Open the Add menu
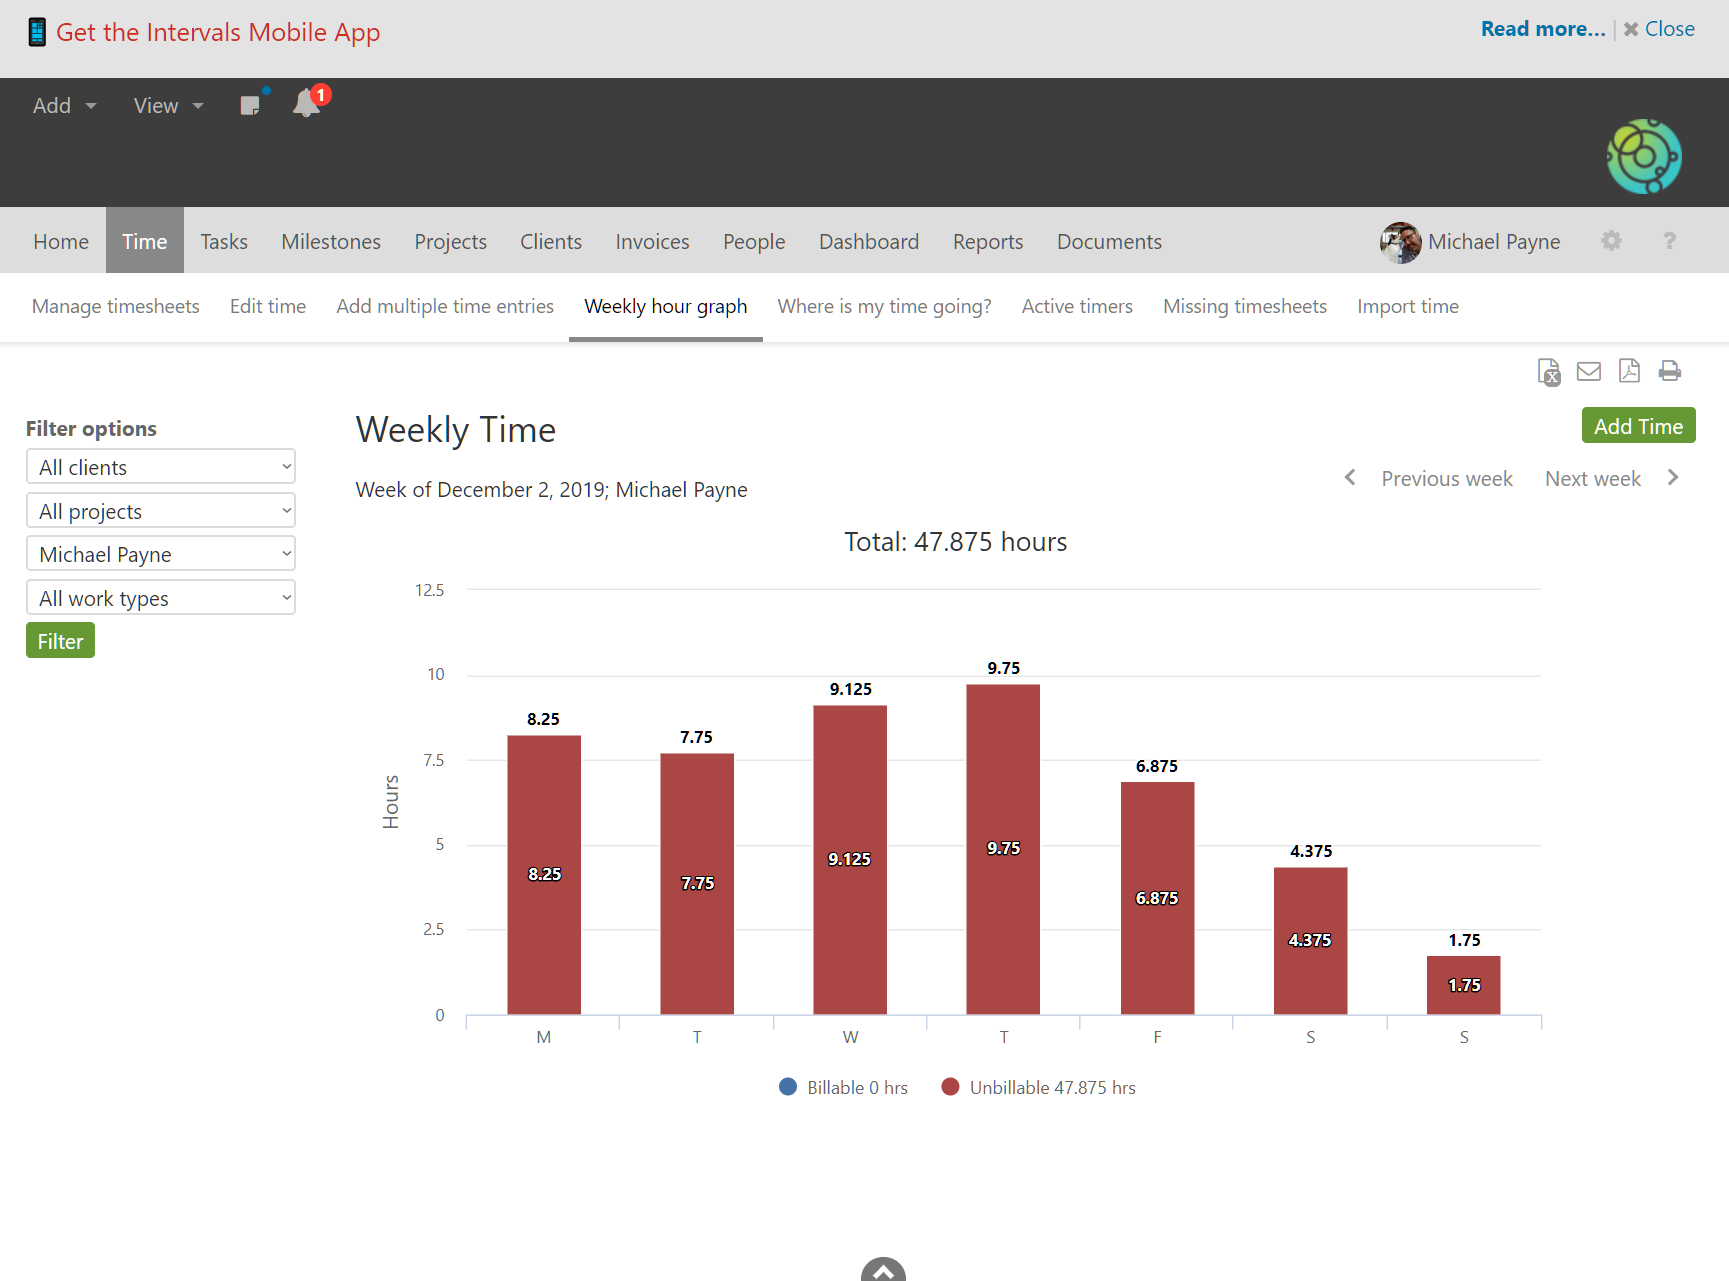 (x=64, y=106)
